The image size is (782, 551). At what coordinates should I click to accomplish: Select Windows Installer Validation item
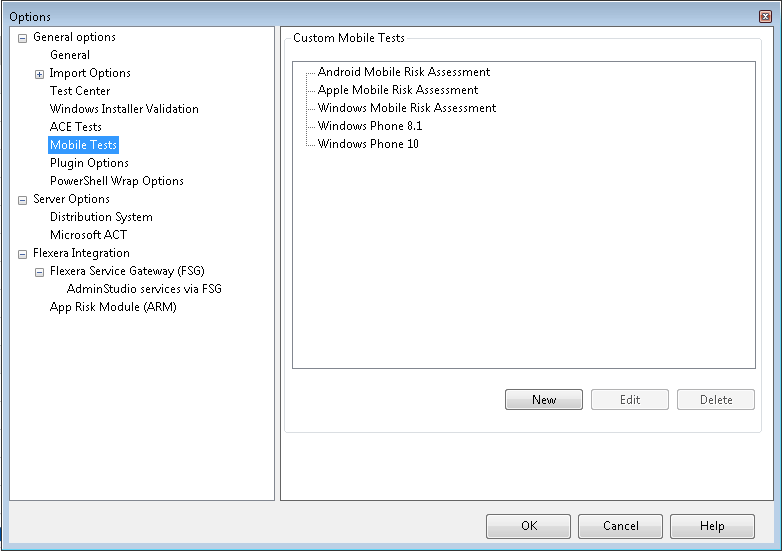click(124, 109)
